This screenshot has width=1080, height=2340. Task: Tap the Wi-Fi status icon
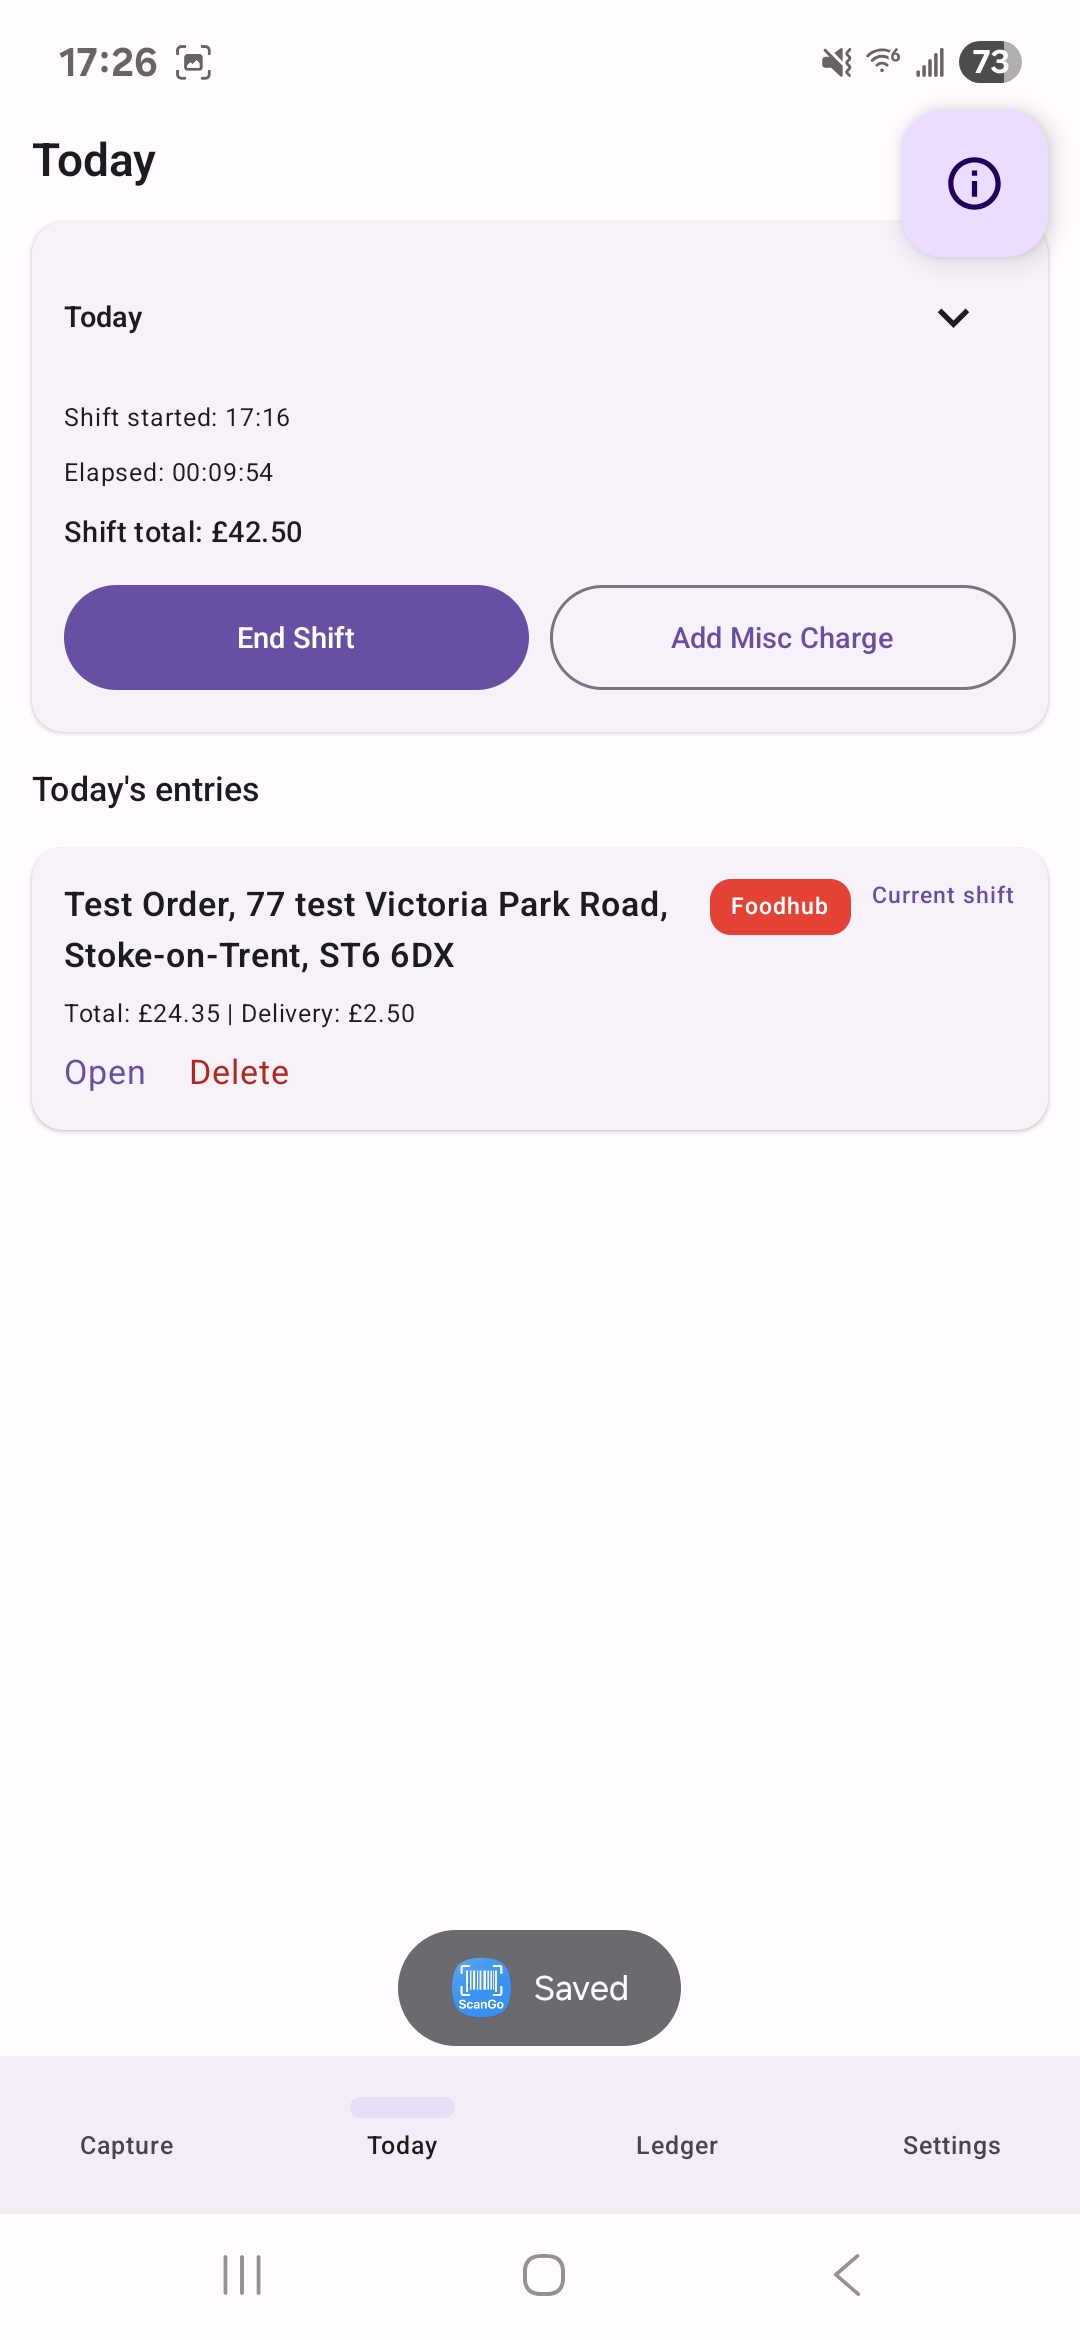coord(883,62)
